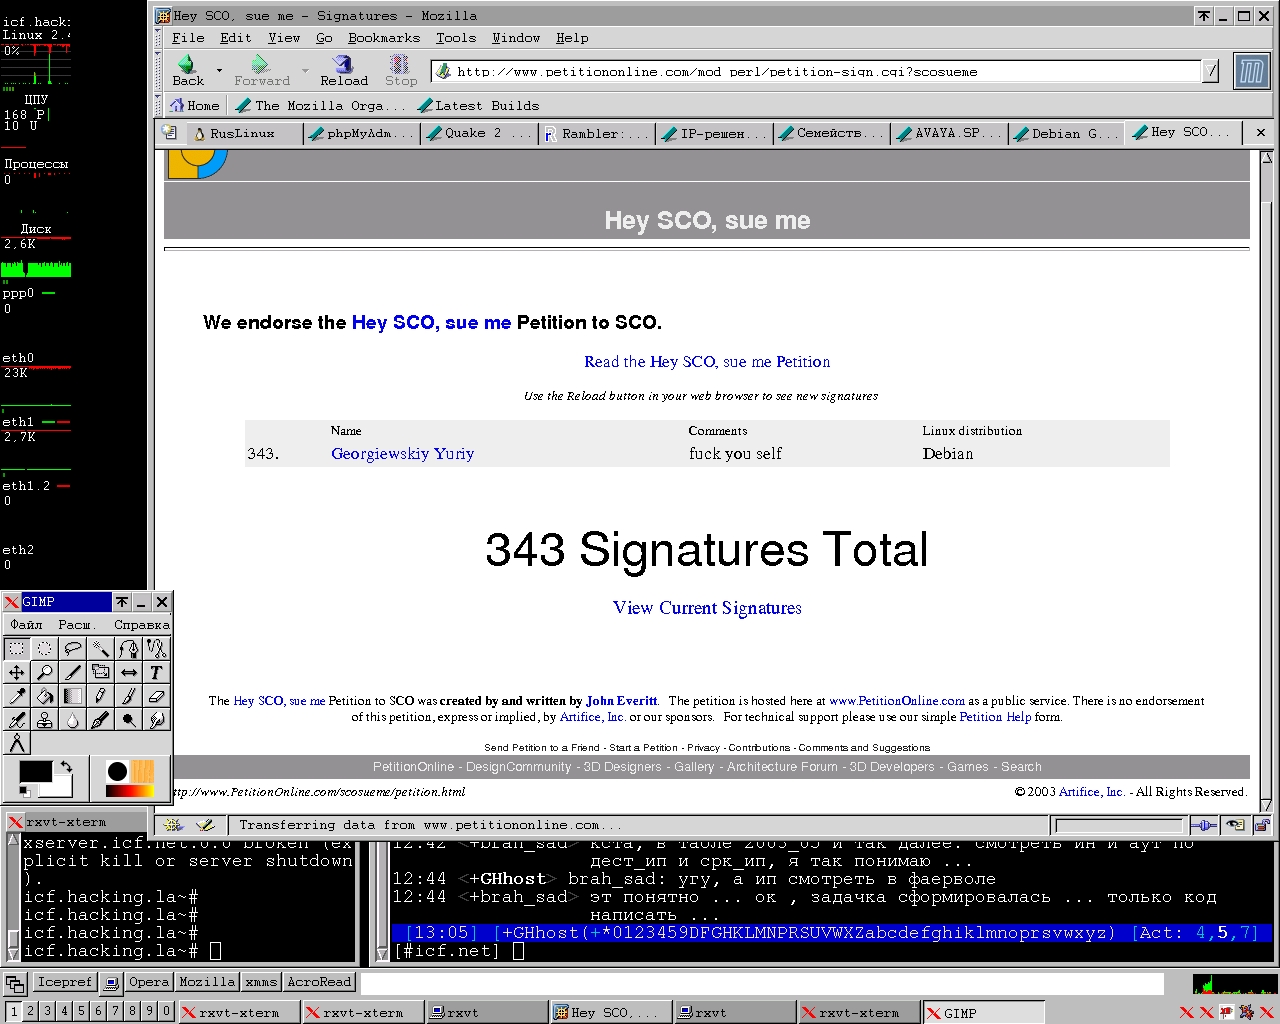Select the Lasso free-select tool in GIMP

(x=73, y=649)
